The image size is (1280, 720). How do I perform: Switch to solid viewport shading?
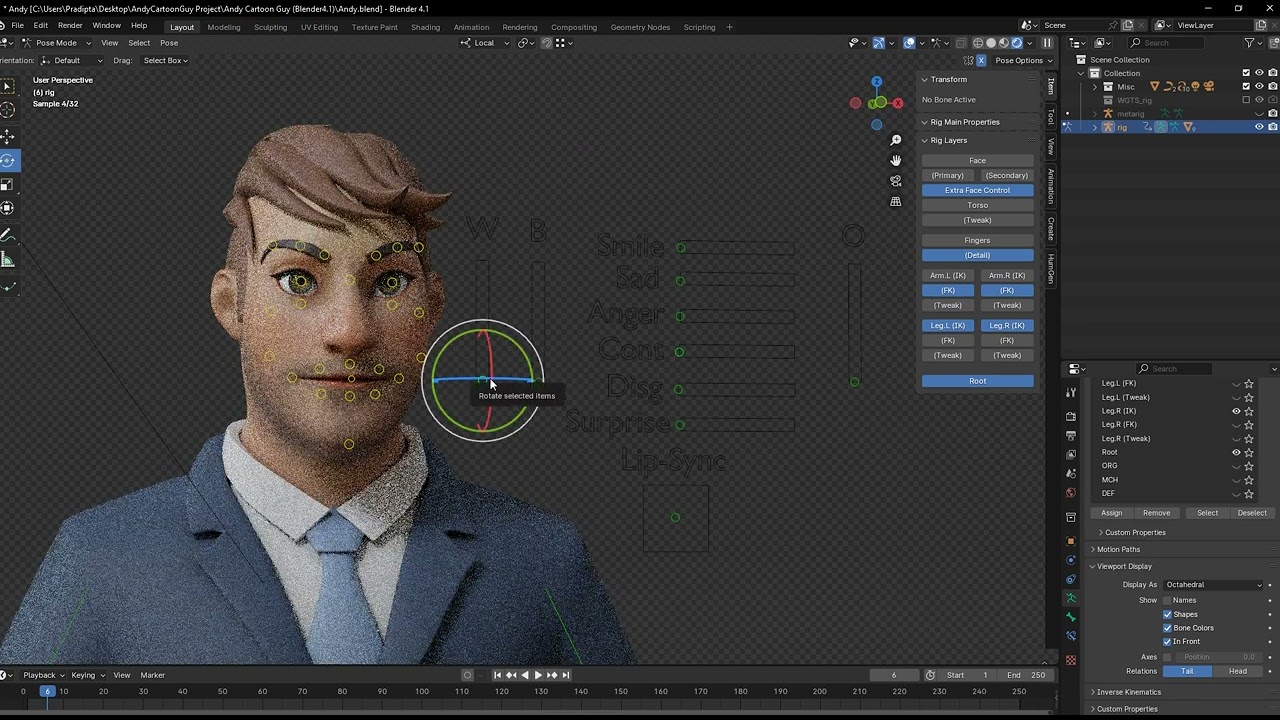pos(991,43)
